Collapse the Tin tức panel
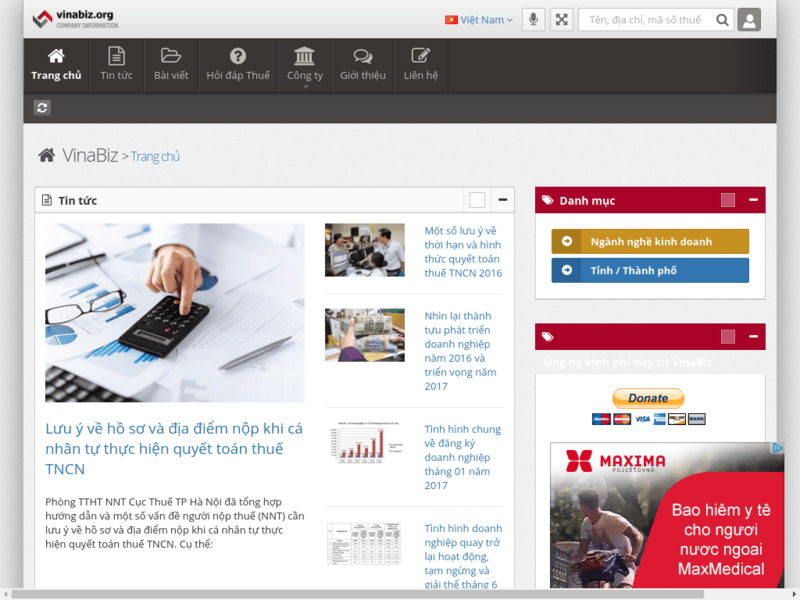Viewport: 800px width, 600px height. click(502, 201)
